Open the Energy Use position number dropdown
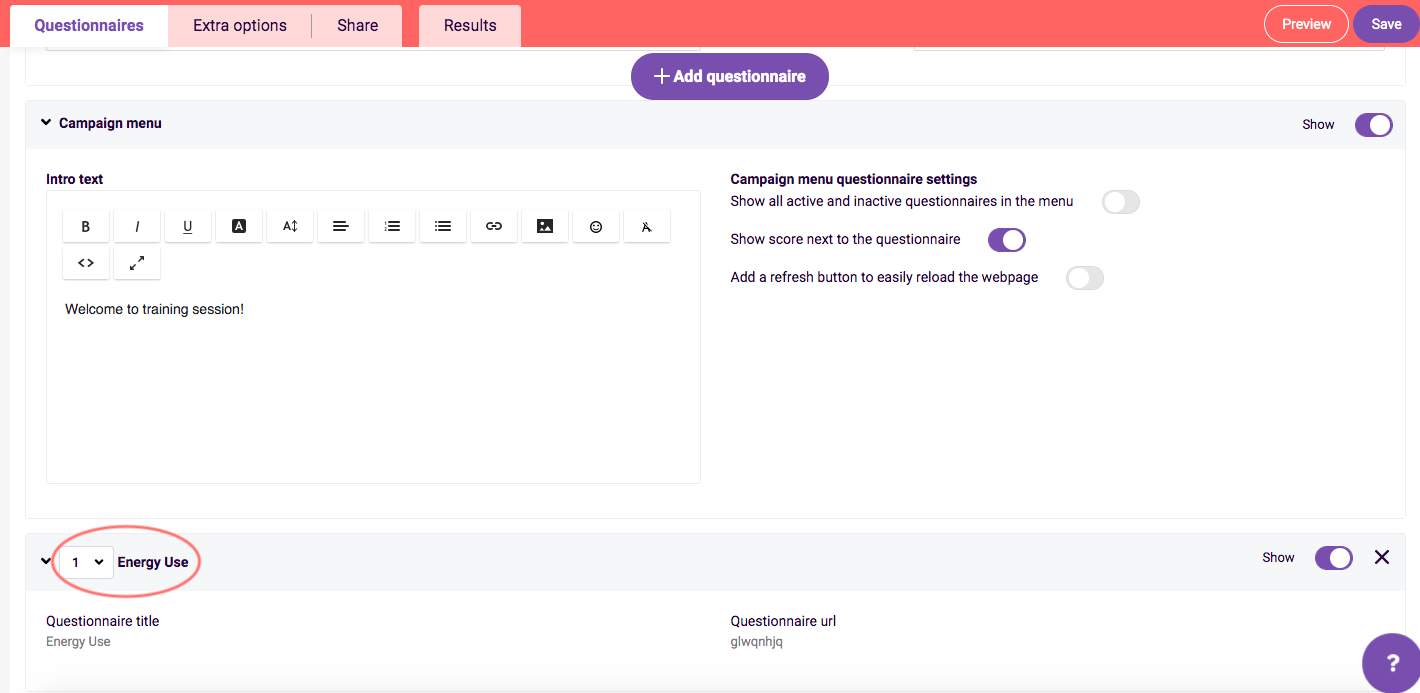 pyautogui.click(x=86, y=562)
